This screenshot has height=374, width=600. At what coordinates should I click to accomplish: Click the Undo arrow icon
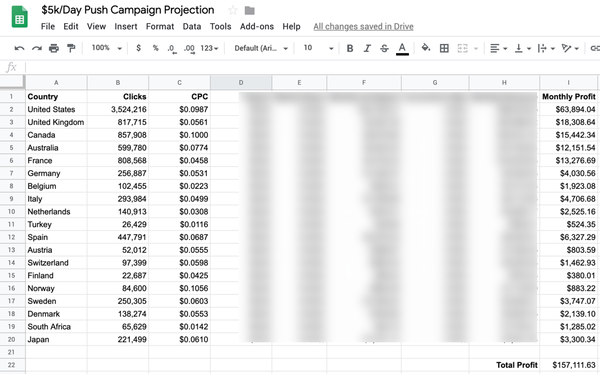coord(19,48)
